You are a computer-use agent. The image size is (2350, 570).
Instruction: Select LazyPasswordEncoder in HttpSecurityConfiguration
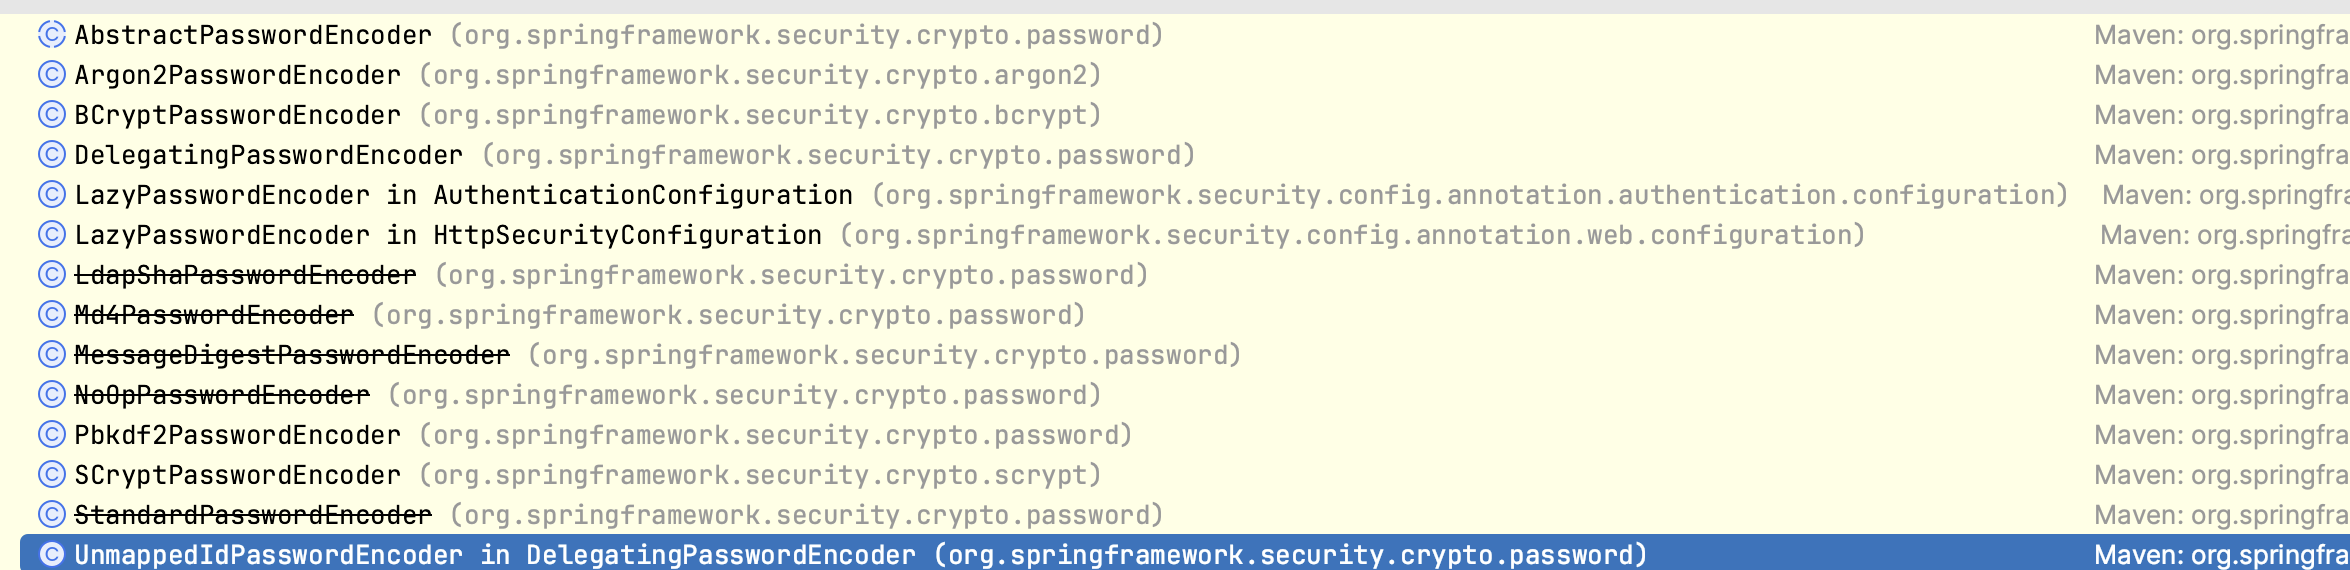[1185, 235]
